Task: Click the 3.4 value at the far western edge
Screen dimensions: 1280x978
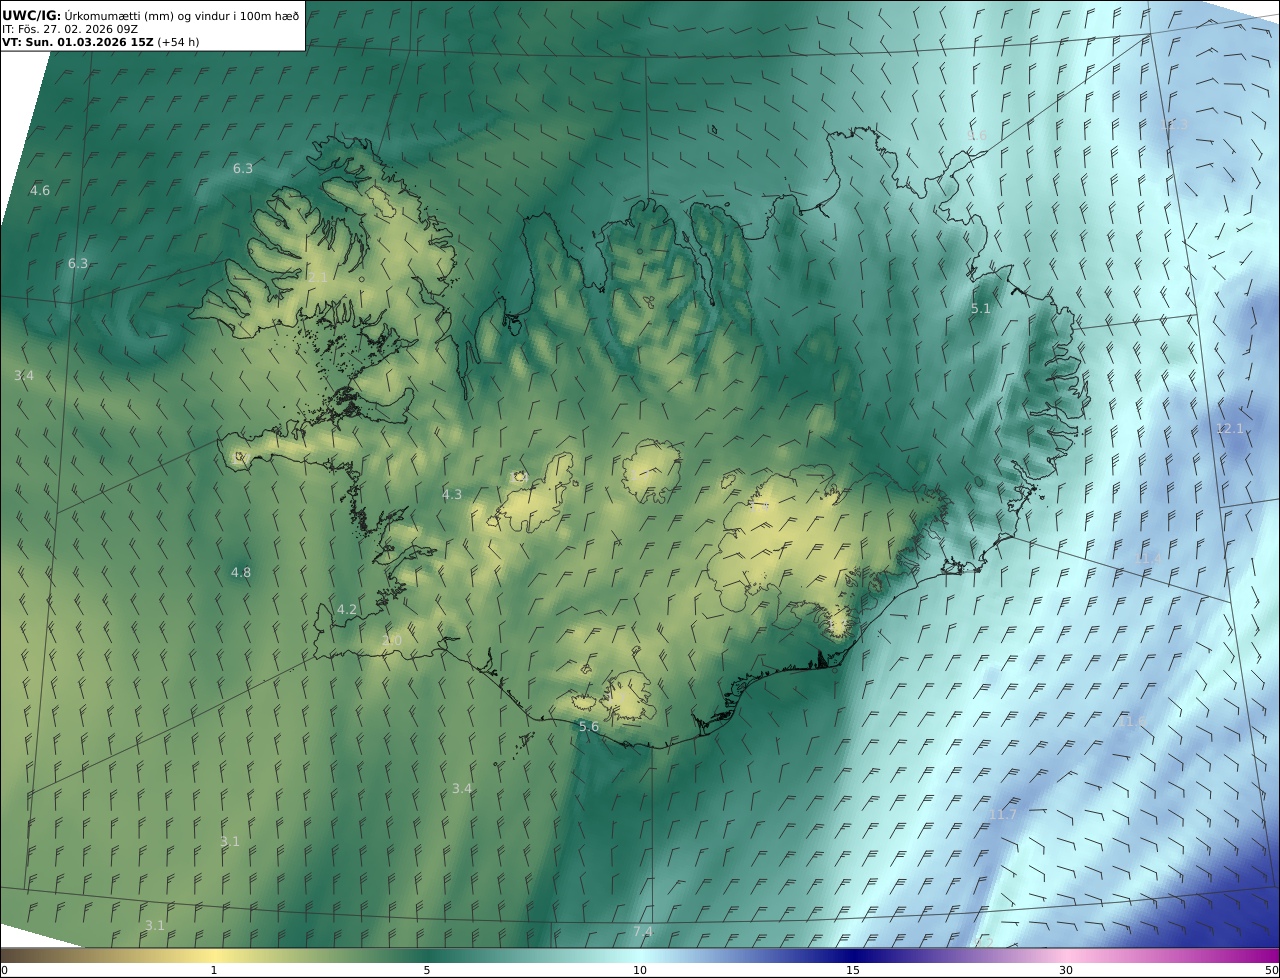Action: (24, 375)
